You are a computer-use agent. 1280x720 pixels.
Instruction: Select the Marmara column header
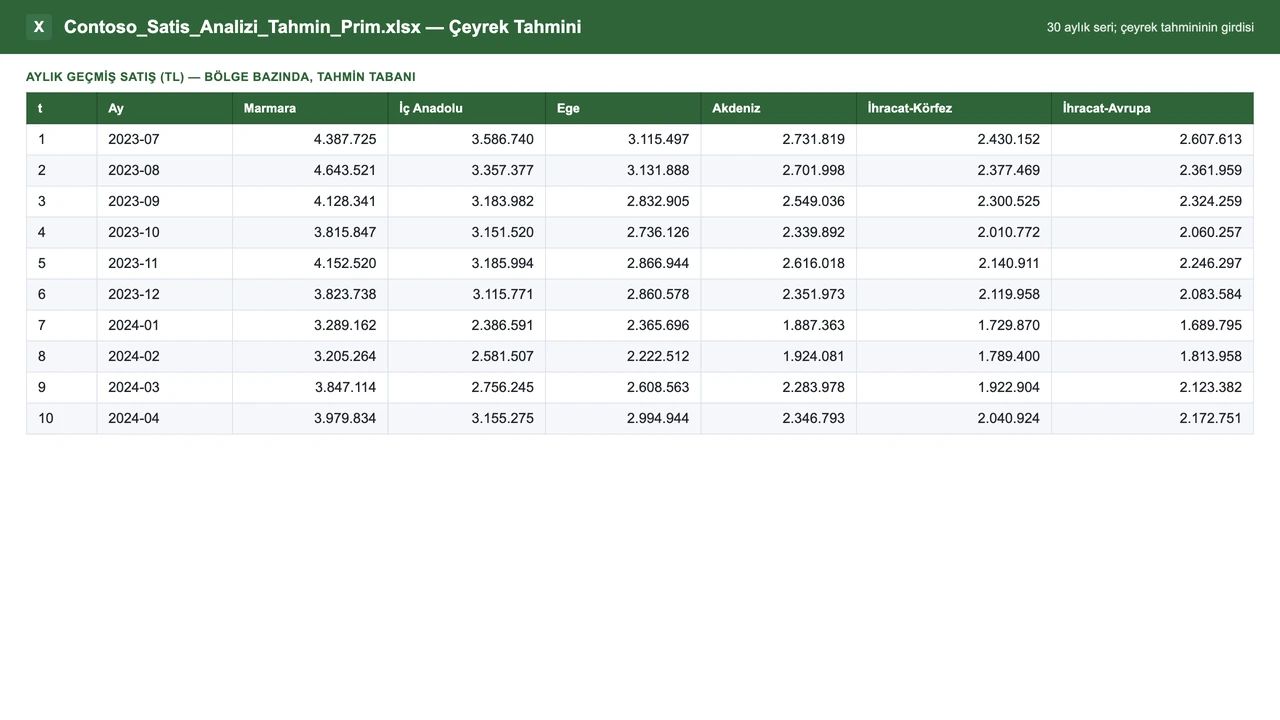pos(310,108)
